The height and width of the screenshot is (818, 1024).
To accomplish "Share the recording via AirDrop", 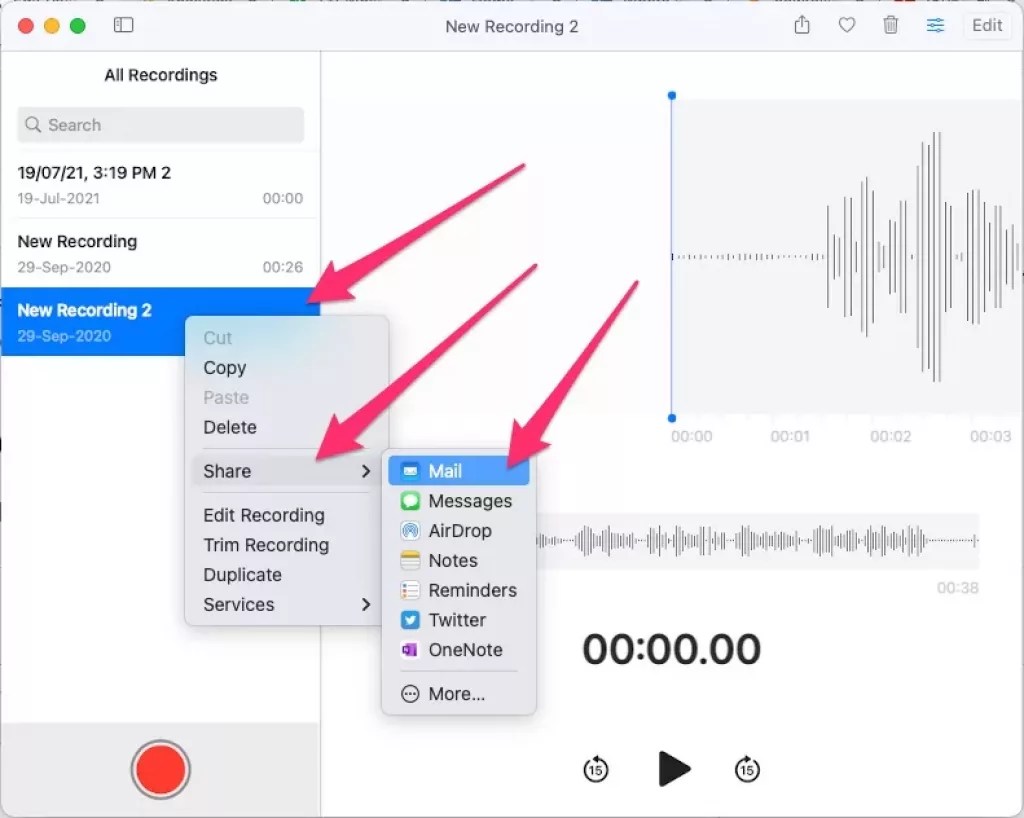I will (x=463, y=531).
